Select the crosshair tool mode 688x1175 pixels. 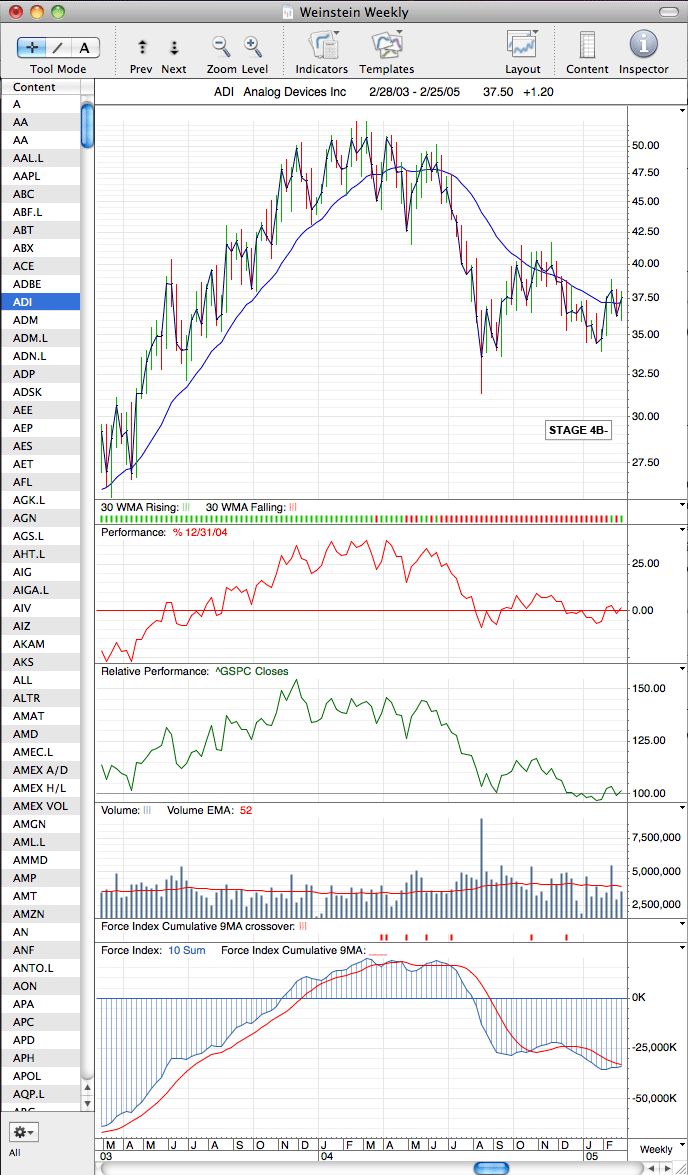[32, 48]
